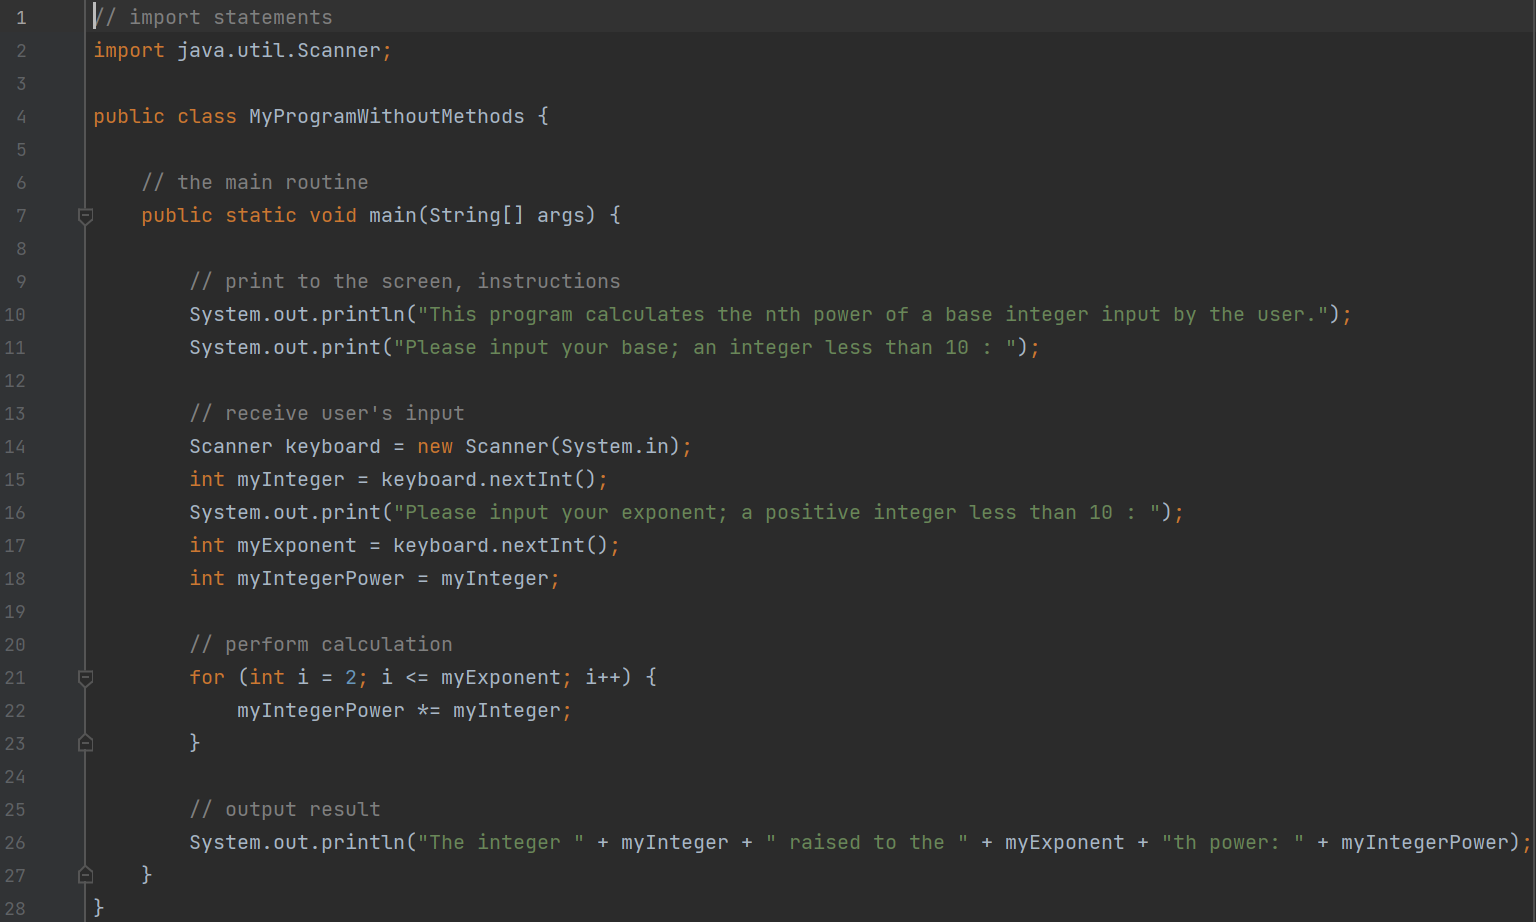Place cursor in the MyProgramWithoutMethods class name
This screenshot has width=1536, height=922.
point(386,117)
